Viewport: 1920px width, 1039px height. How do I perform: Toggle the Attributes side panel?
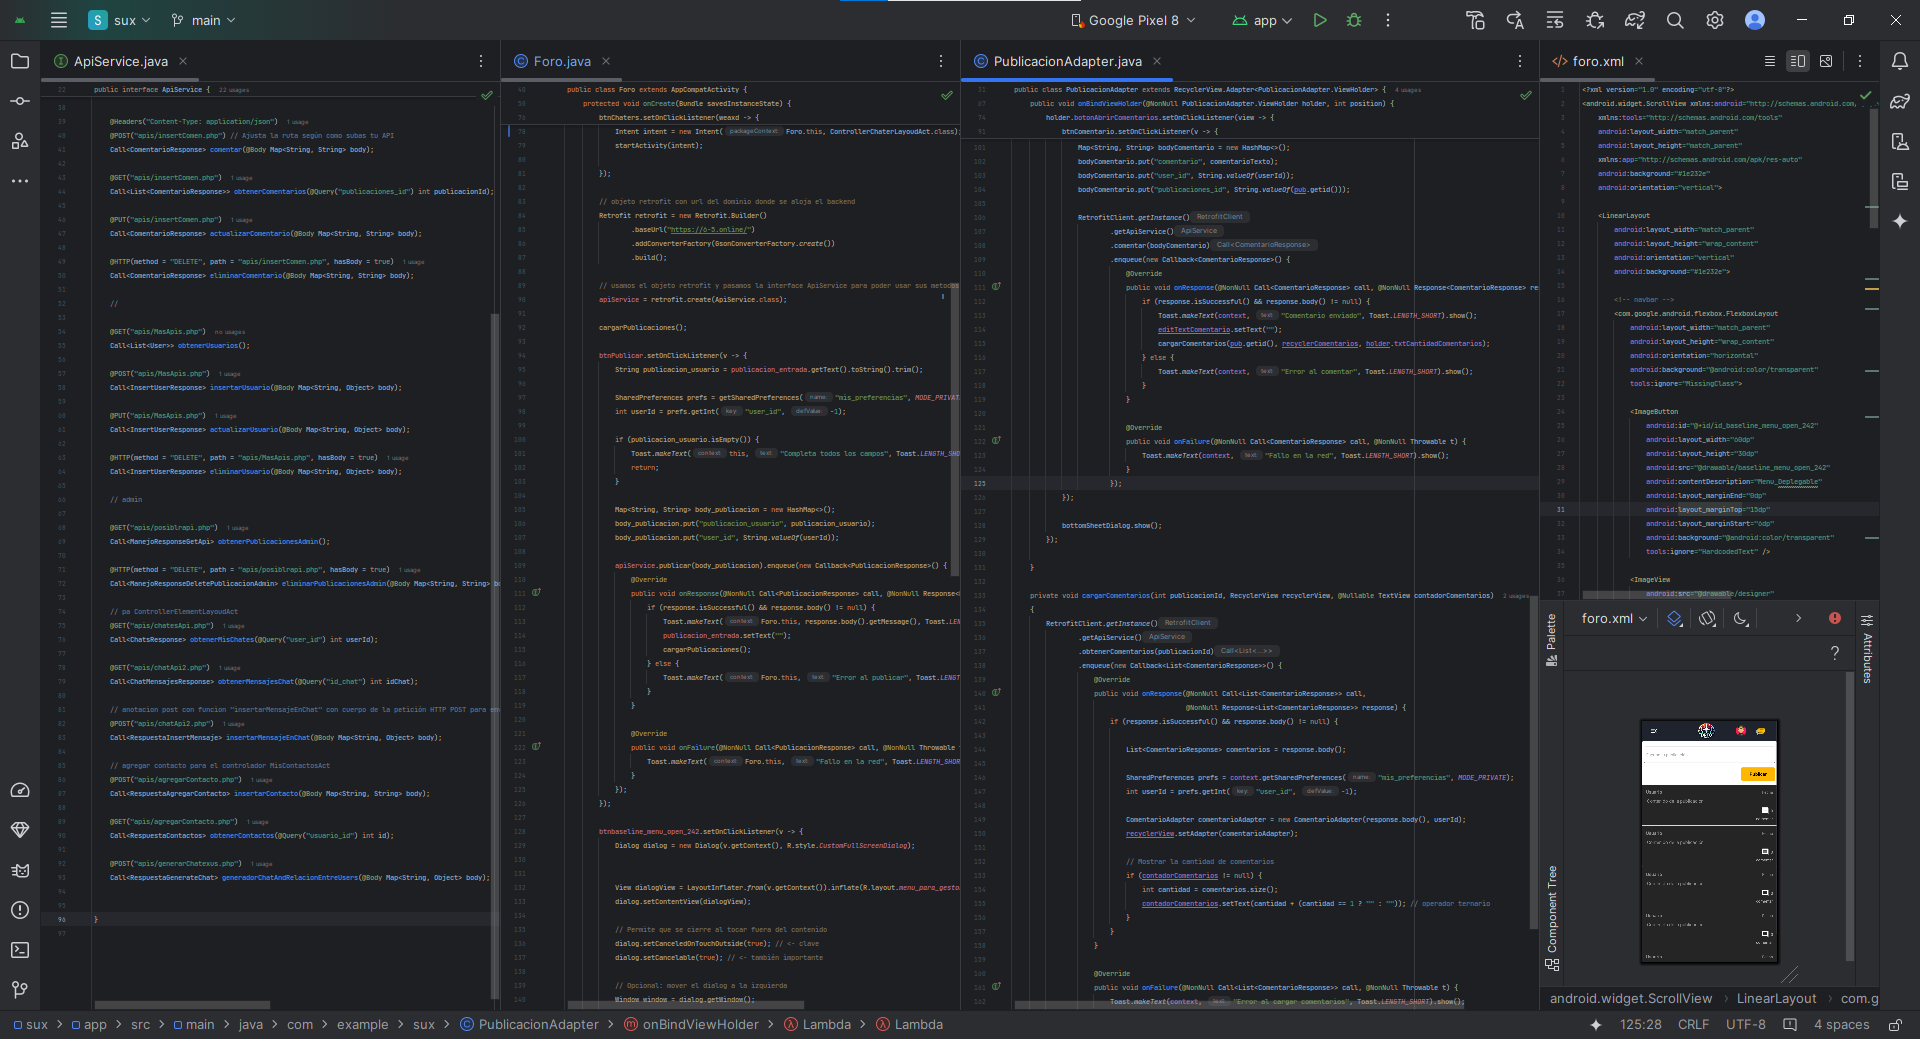point(1867,648)
